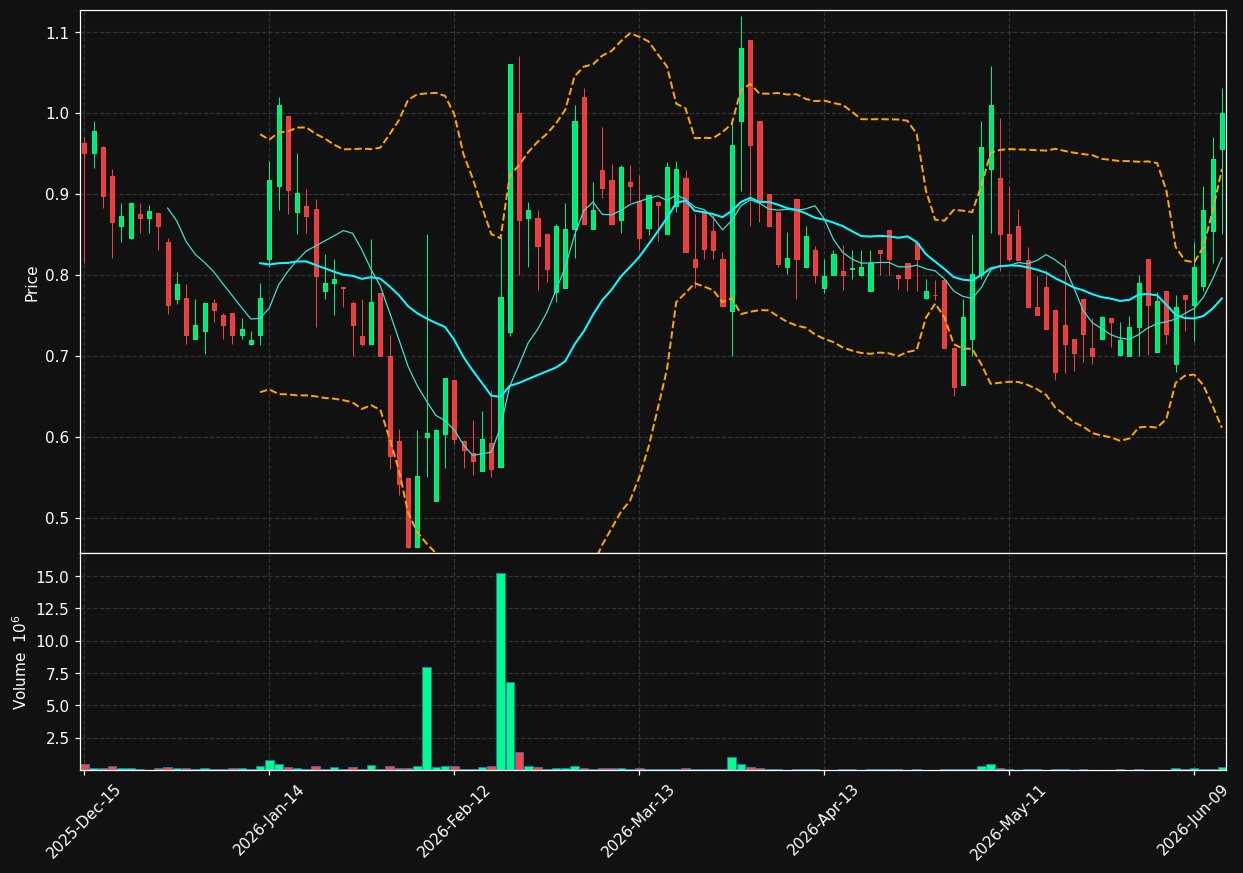Click the 0.8 price tick label
The image size is (1243, 873).
coord(59,276)
